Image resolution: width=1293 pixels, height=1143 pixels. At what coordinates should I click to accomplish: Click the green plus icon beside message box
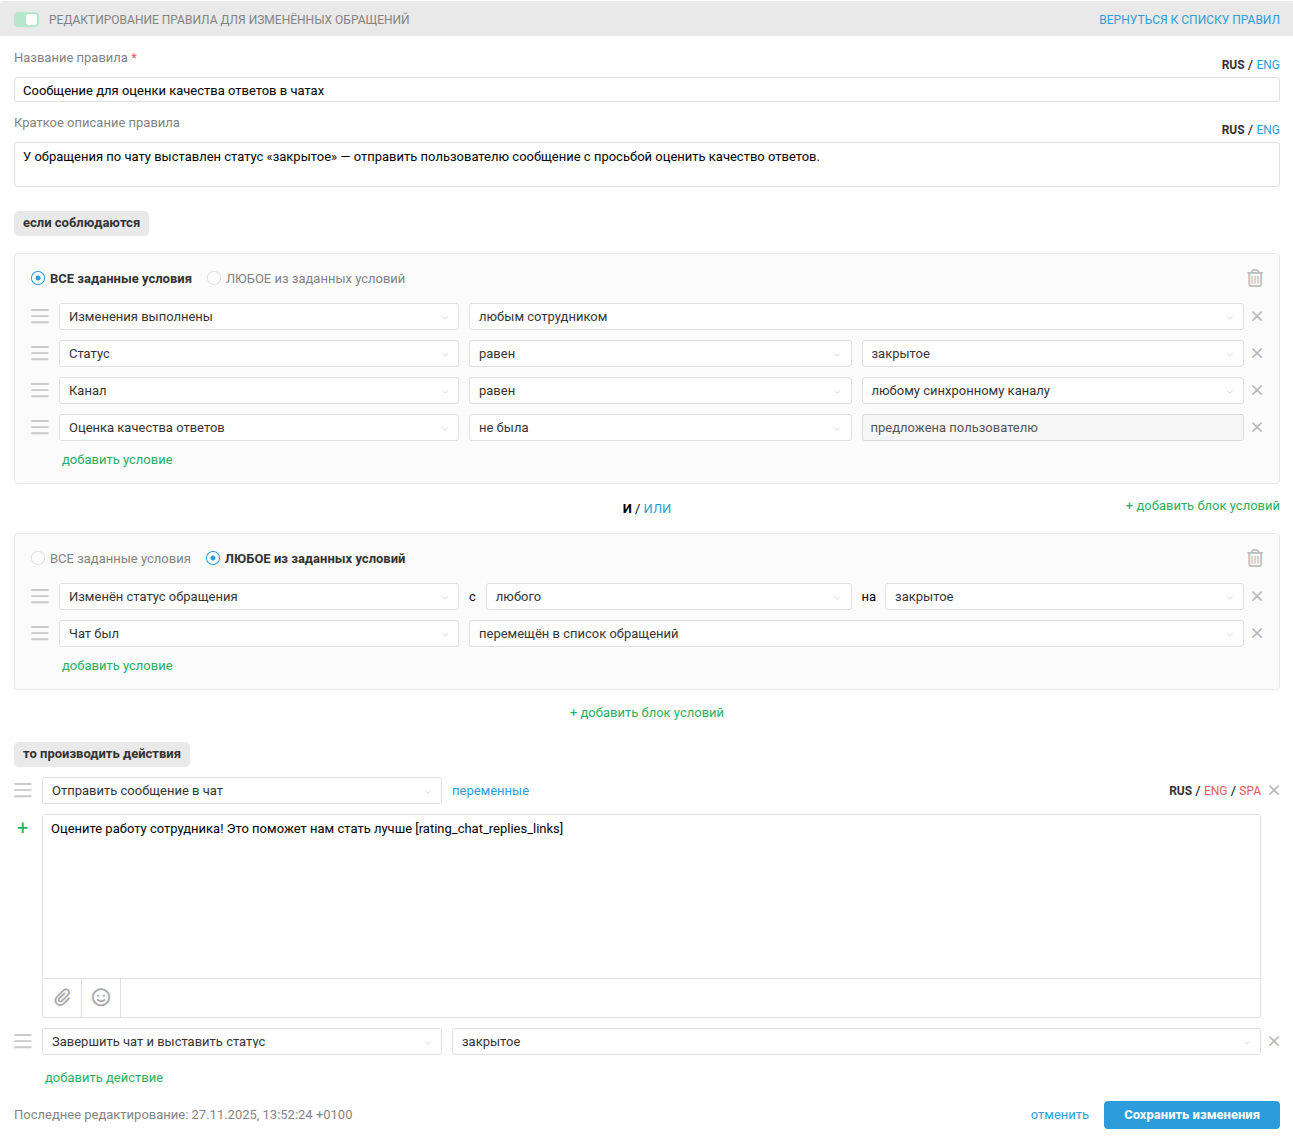(23, 828)
